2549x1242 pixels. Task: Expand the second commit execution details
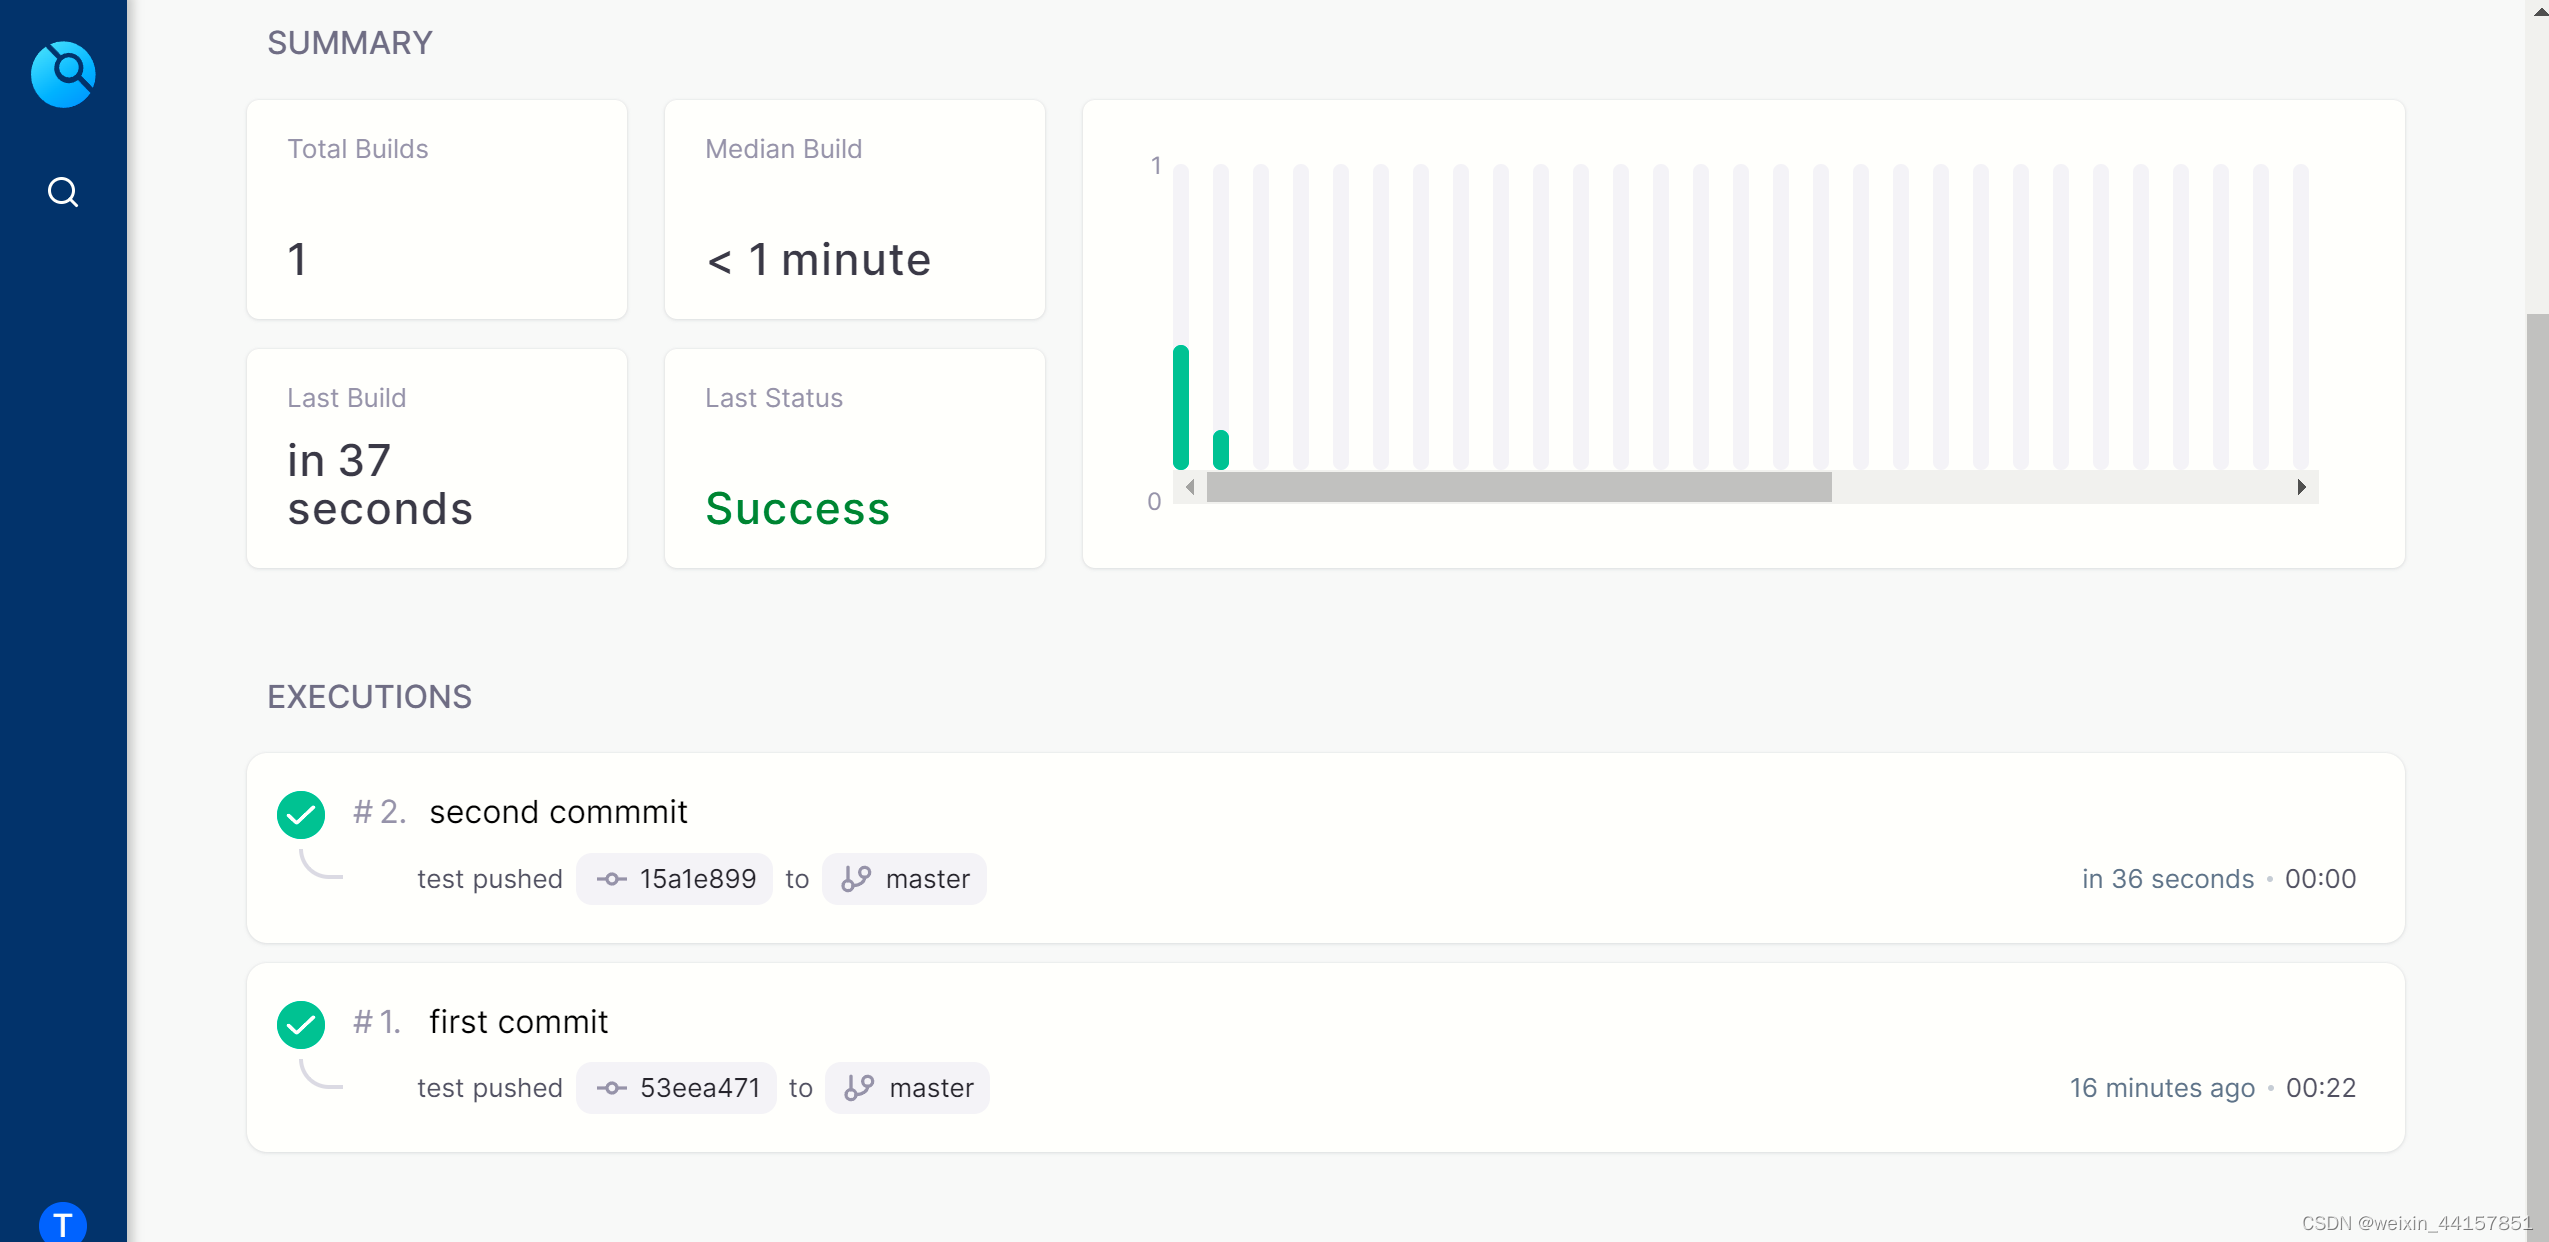point(559,811)
